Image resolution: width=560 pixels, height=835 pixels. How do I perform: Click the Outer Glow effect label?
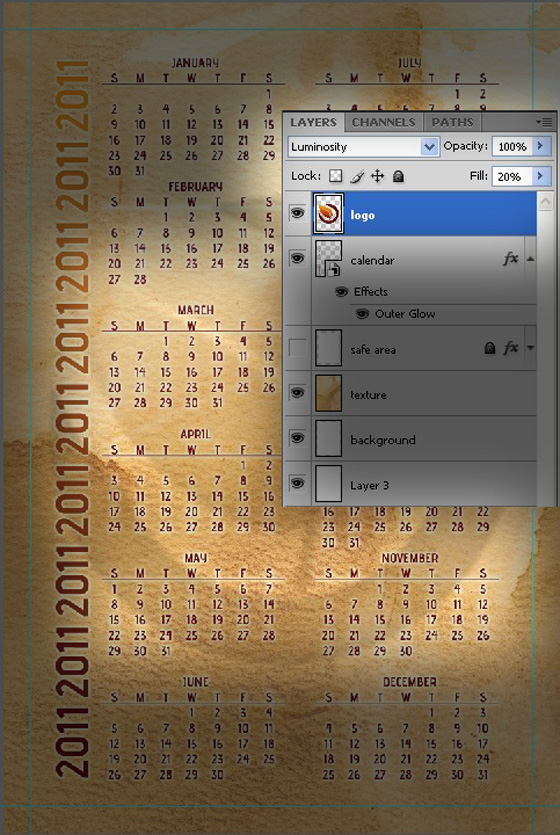point(405,314)
